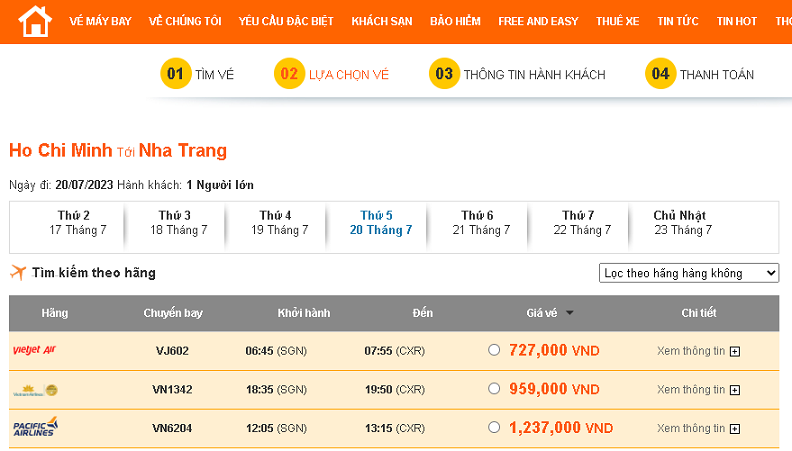Open the TIN TỨC menu
Screen dimensions: 792x451
tap(677, 21)
